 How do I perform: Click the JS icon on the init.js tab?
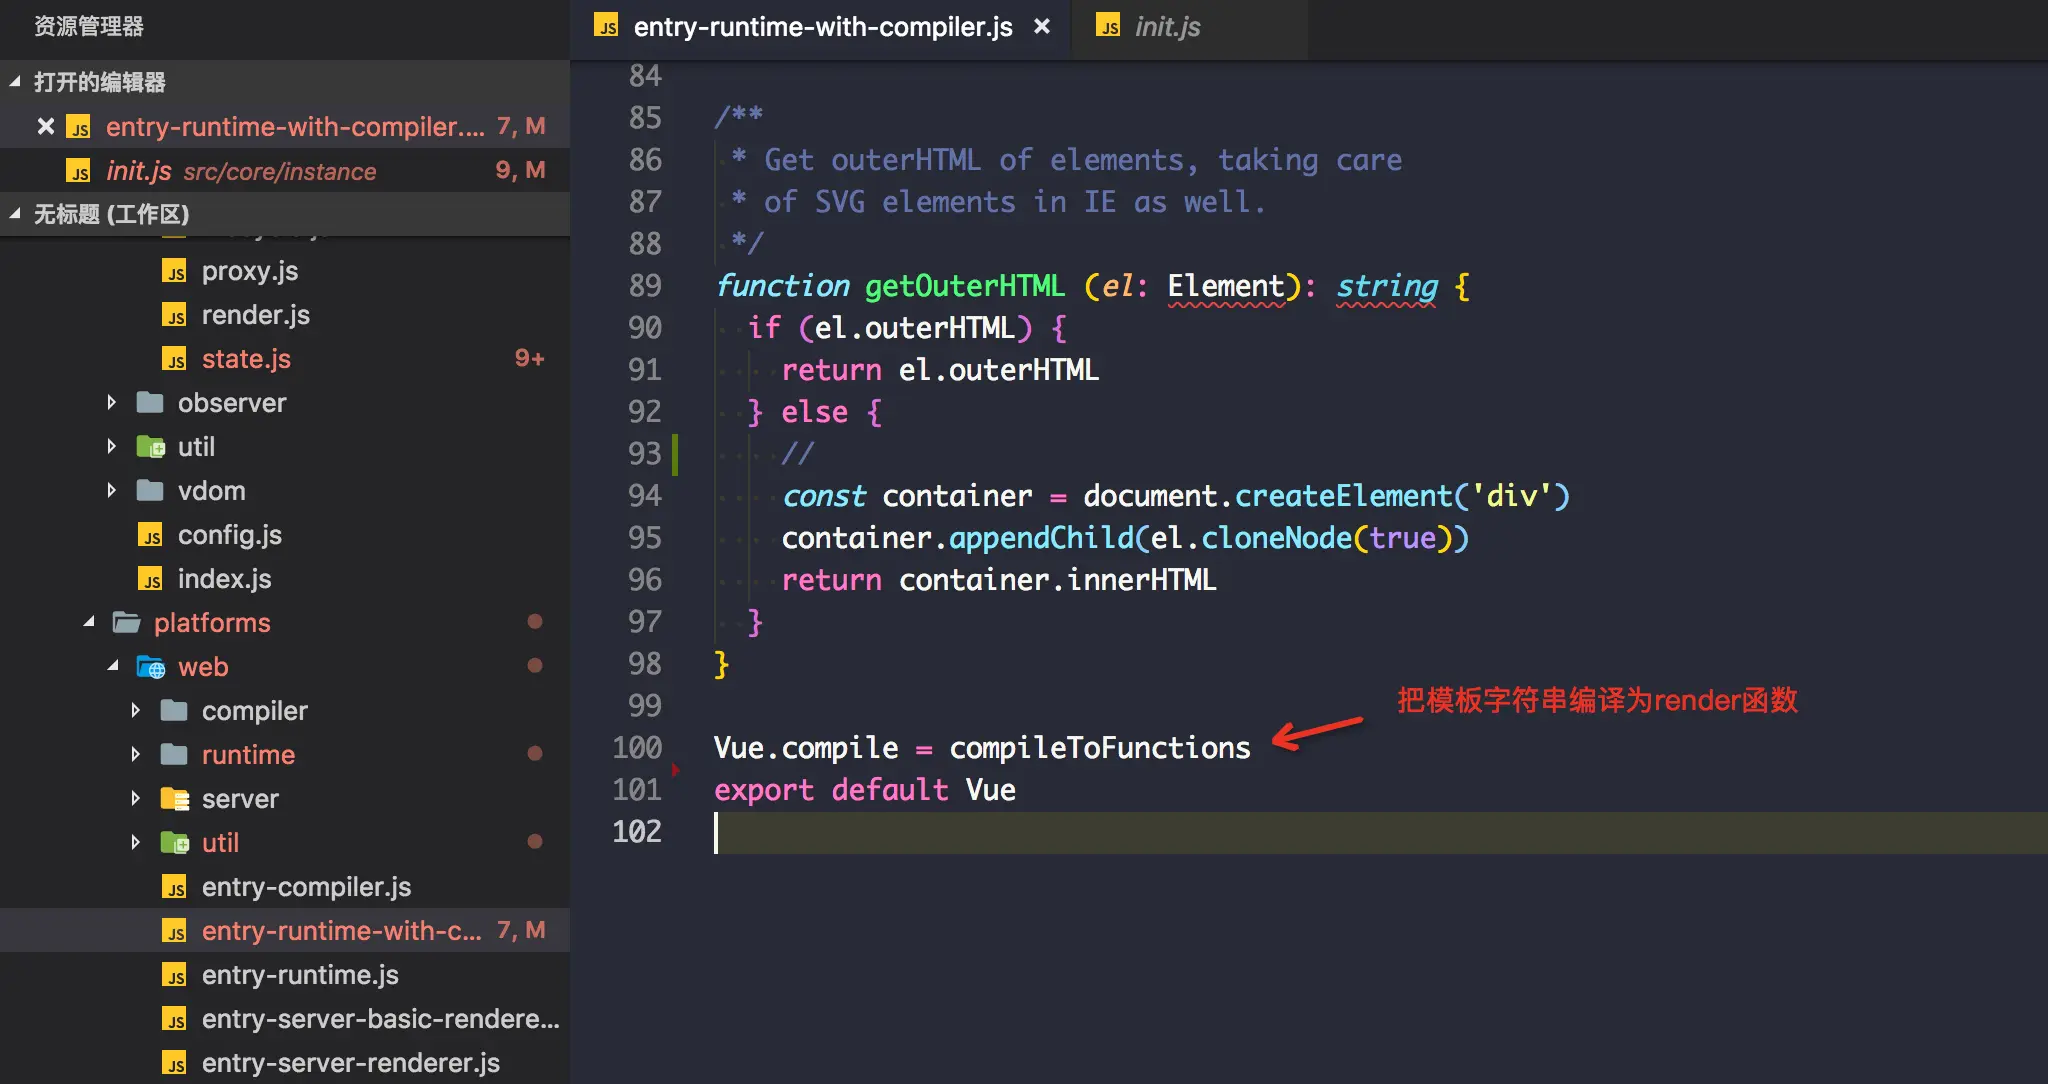pos(1110,26)
